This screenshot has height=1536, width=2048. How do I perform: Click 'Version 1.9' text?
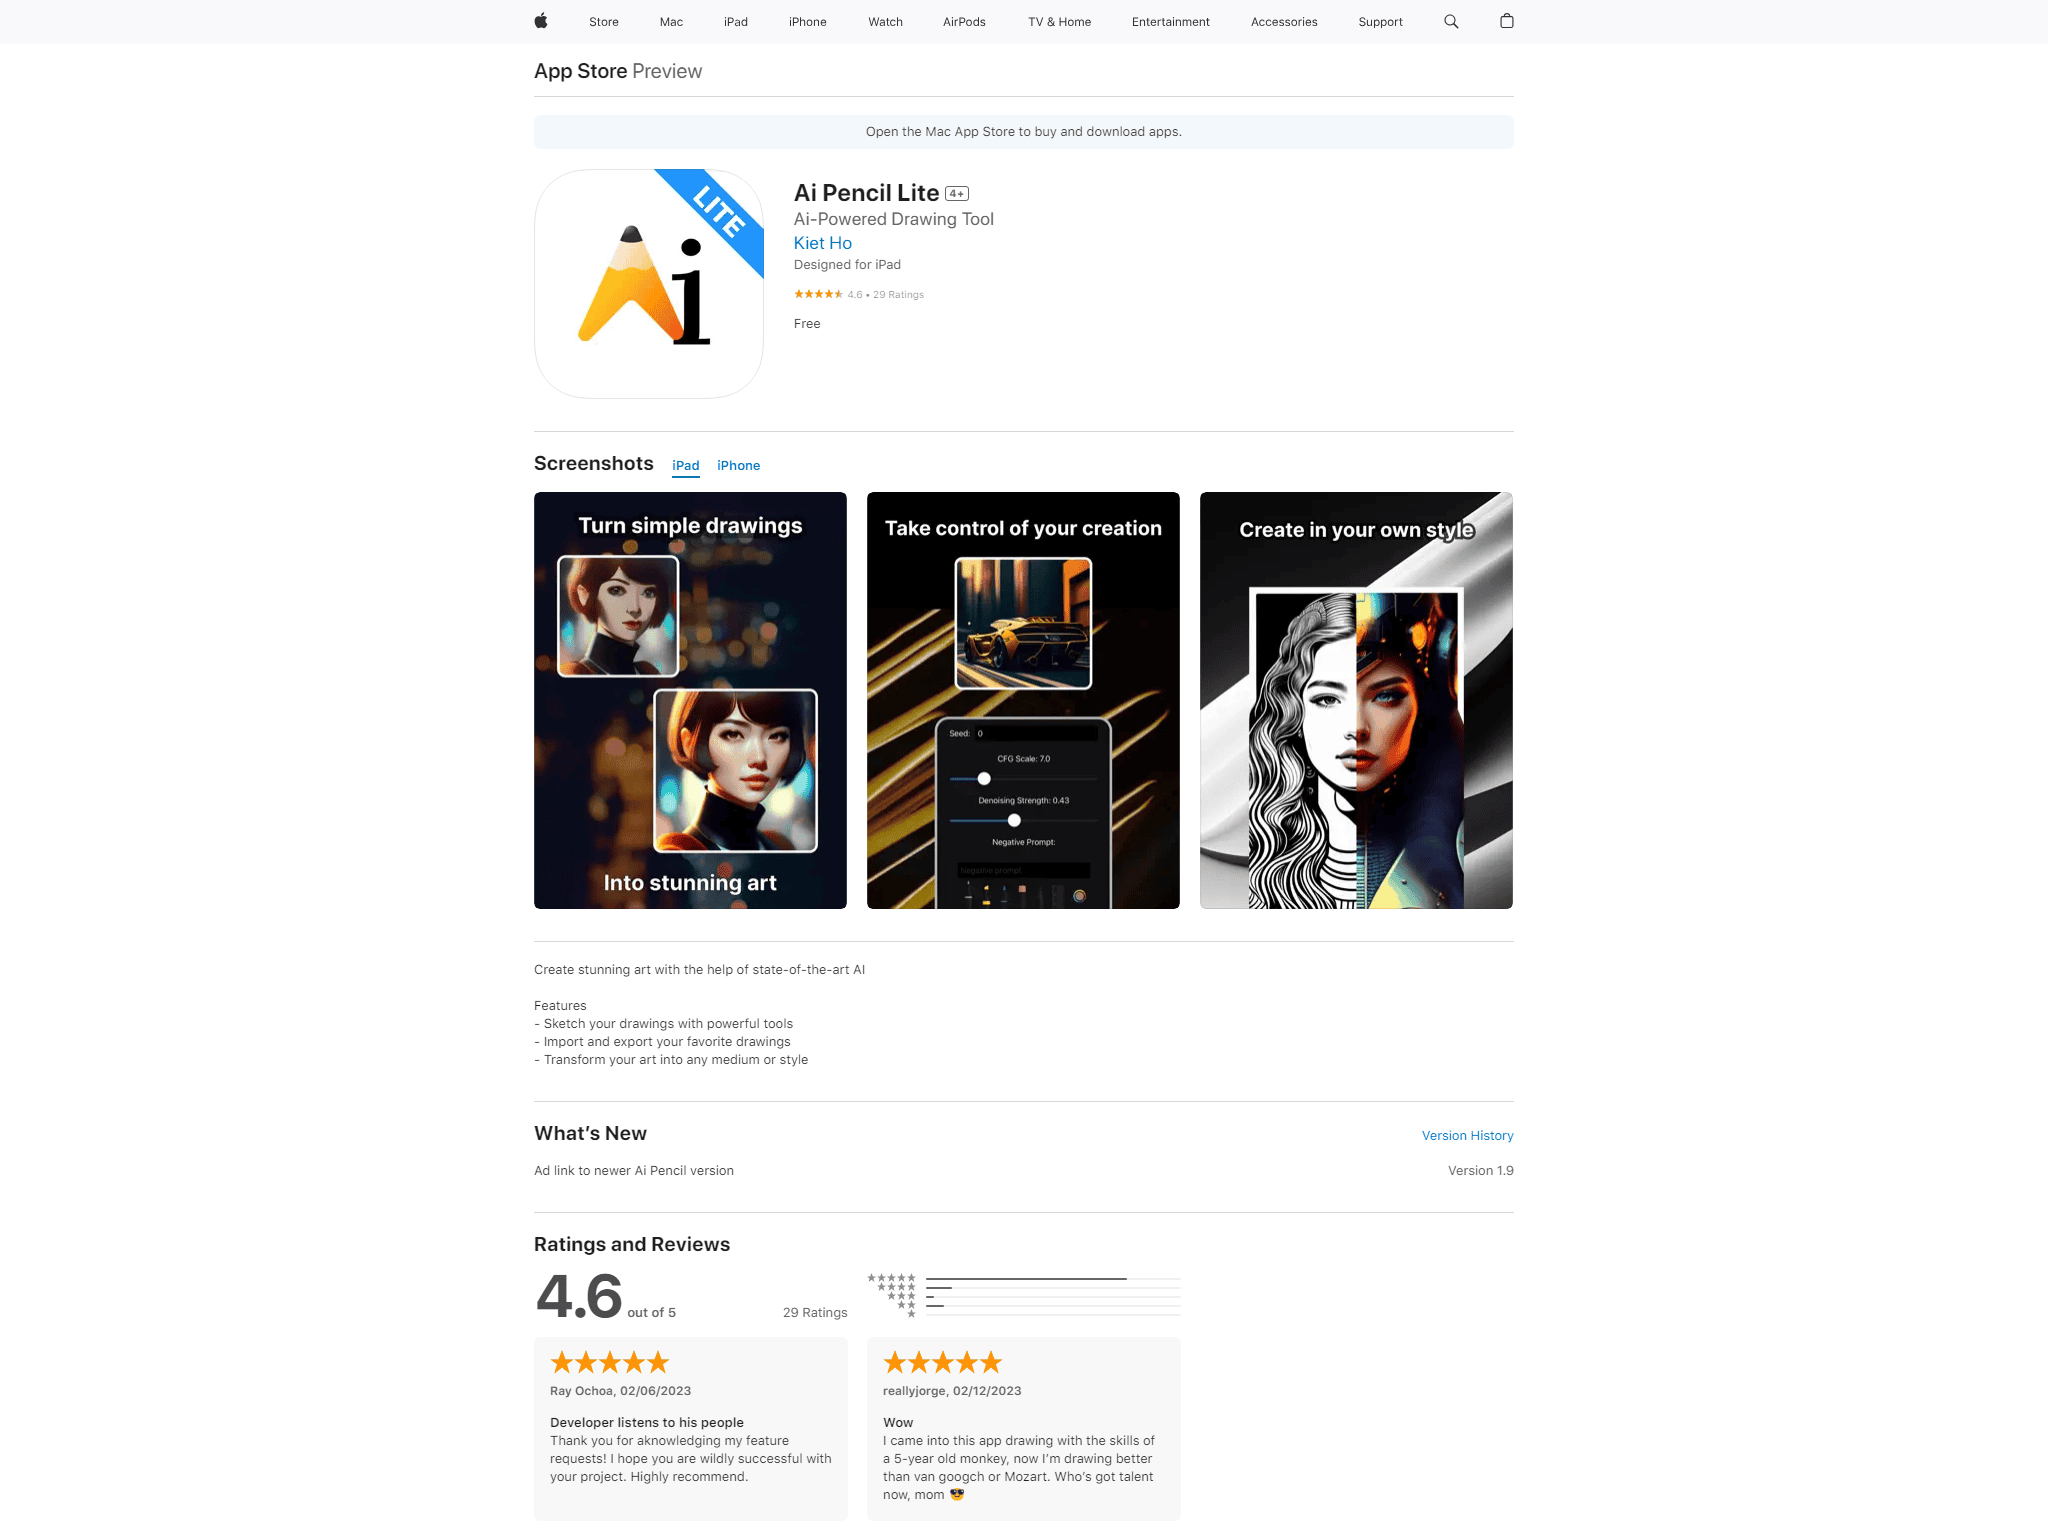click(1481, 1171)
